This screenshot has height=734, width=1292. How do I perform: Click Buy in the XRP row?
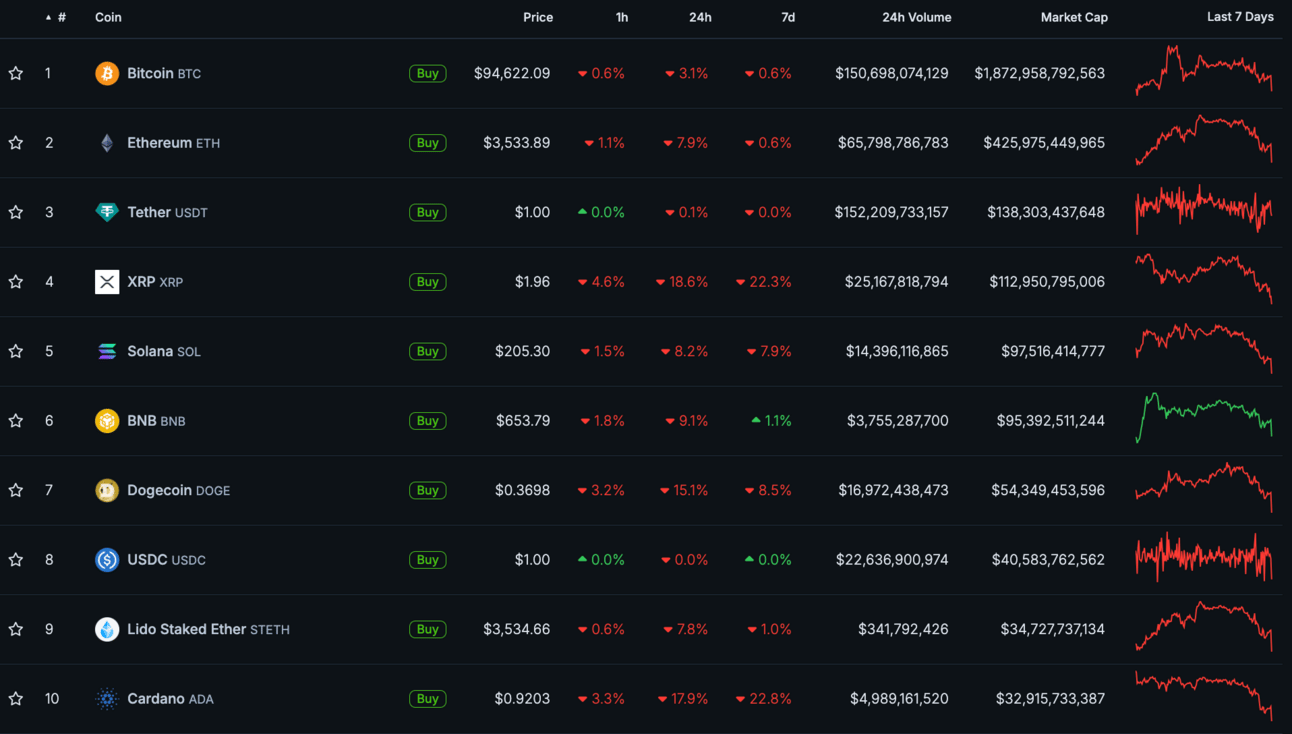click(x=427, y=282)
